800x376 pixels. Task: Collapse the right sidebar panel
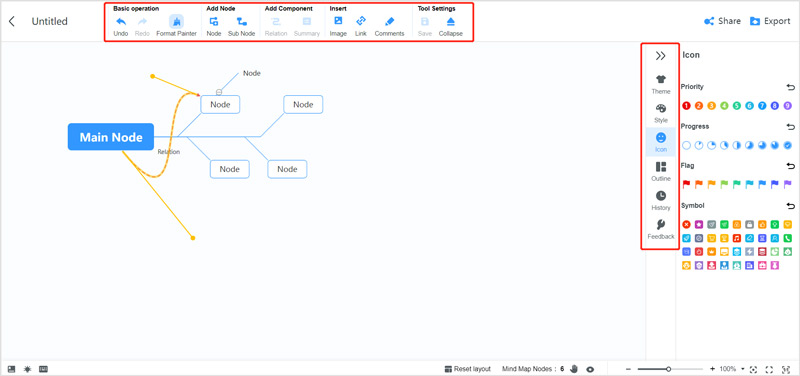(x=661, y=56)
